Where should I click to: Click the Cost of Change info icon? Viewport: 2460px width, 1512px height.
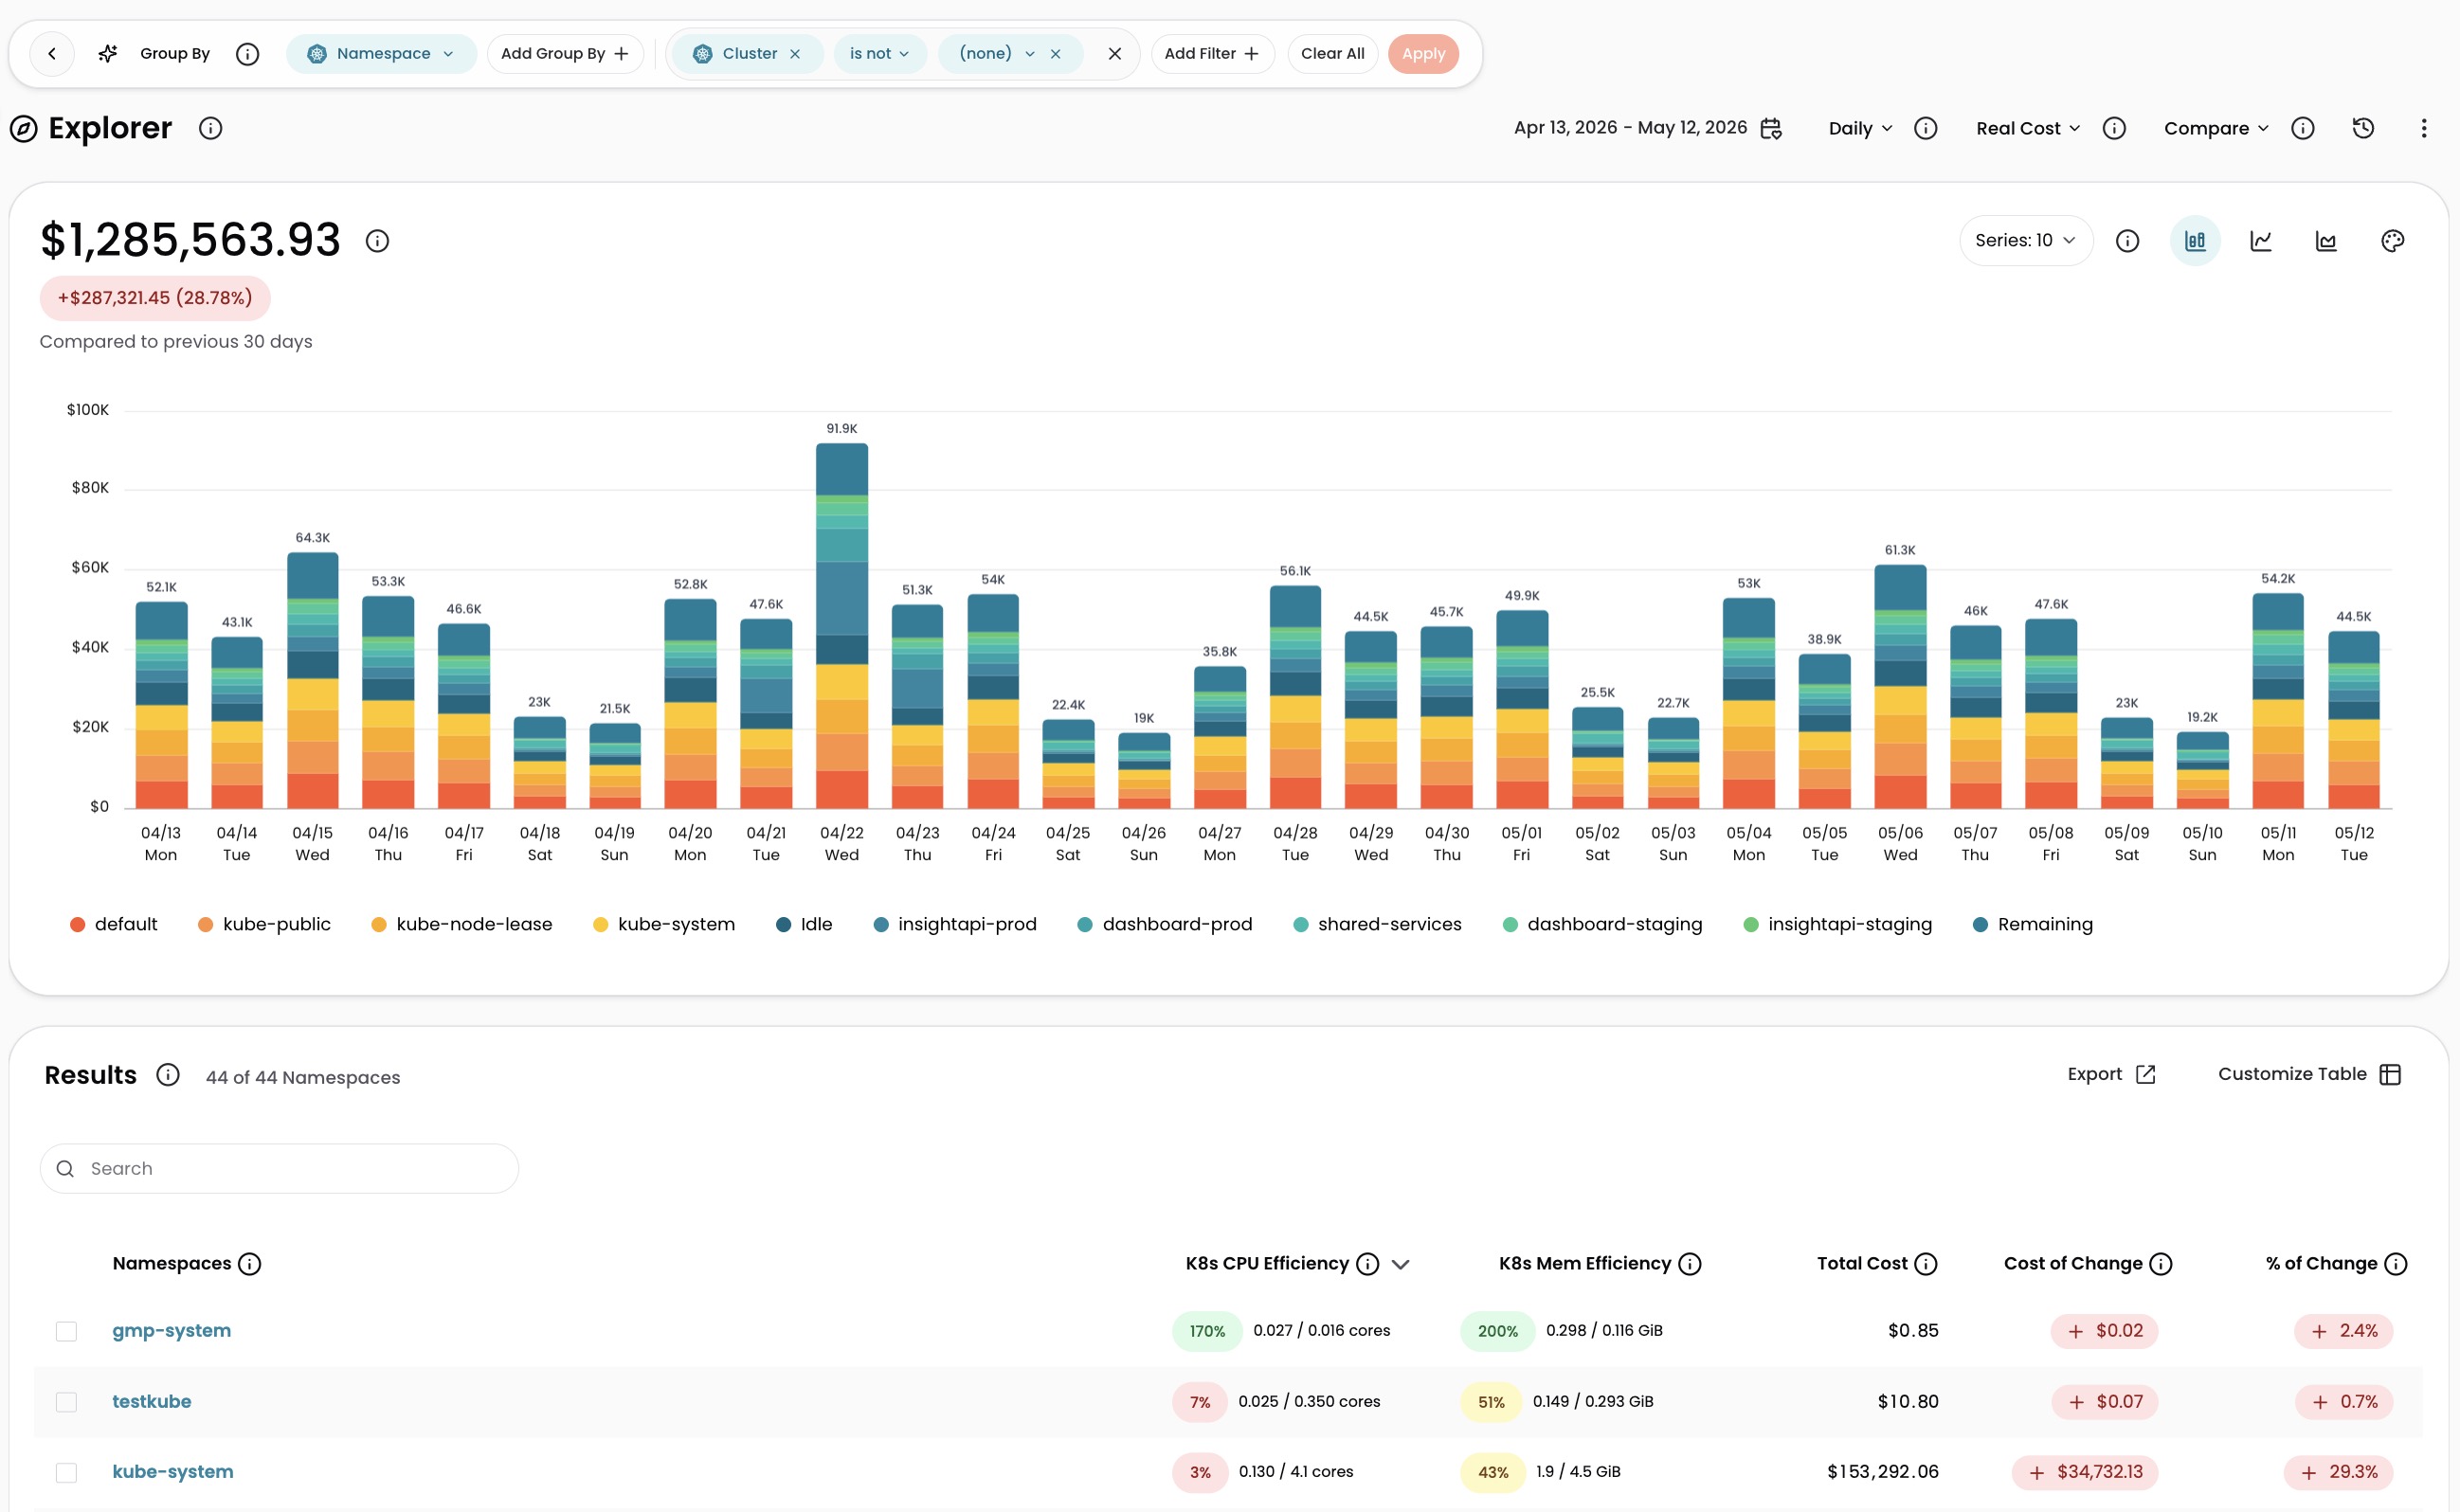2160,1264
